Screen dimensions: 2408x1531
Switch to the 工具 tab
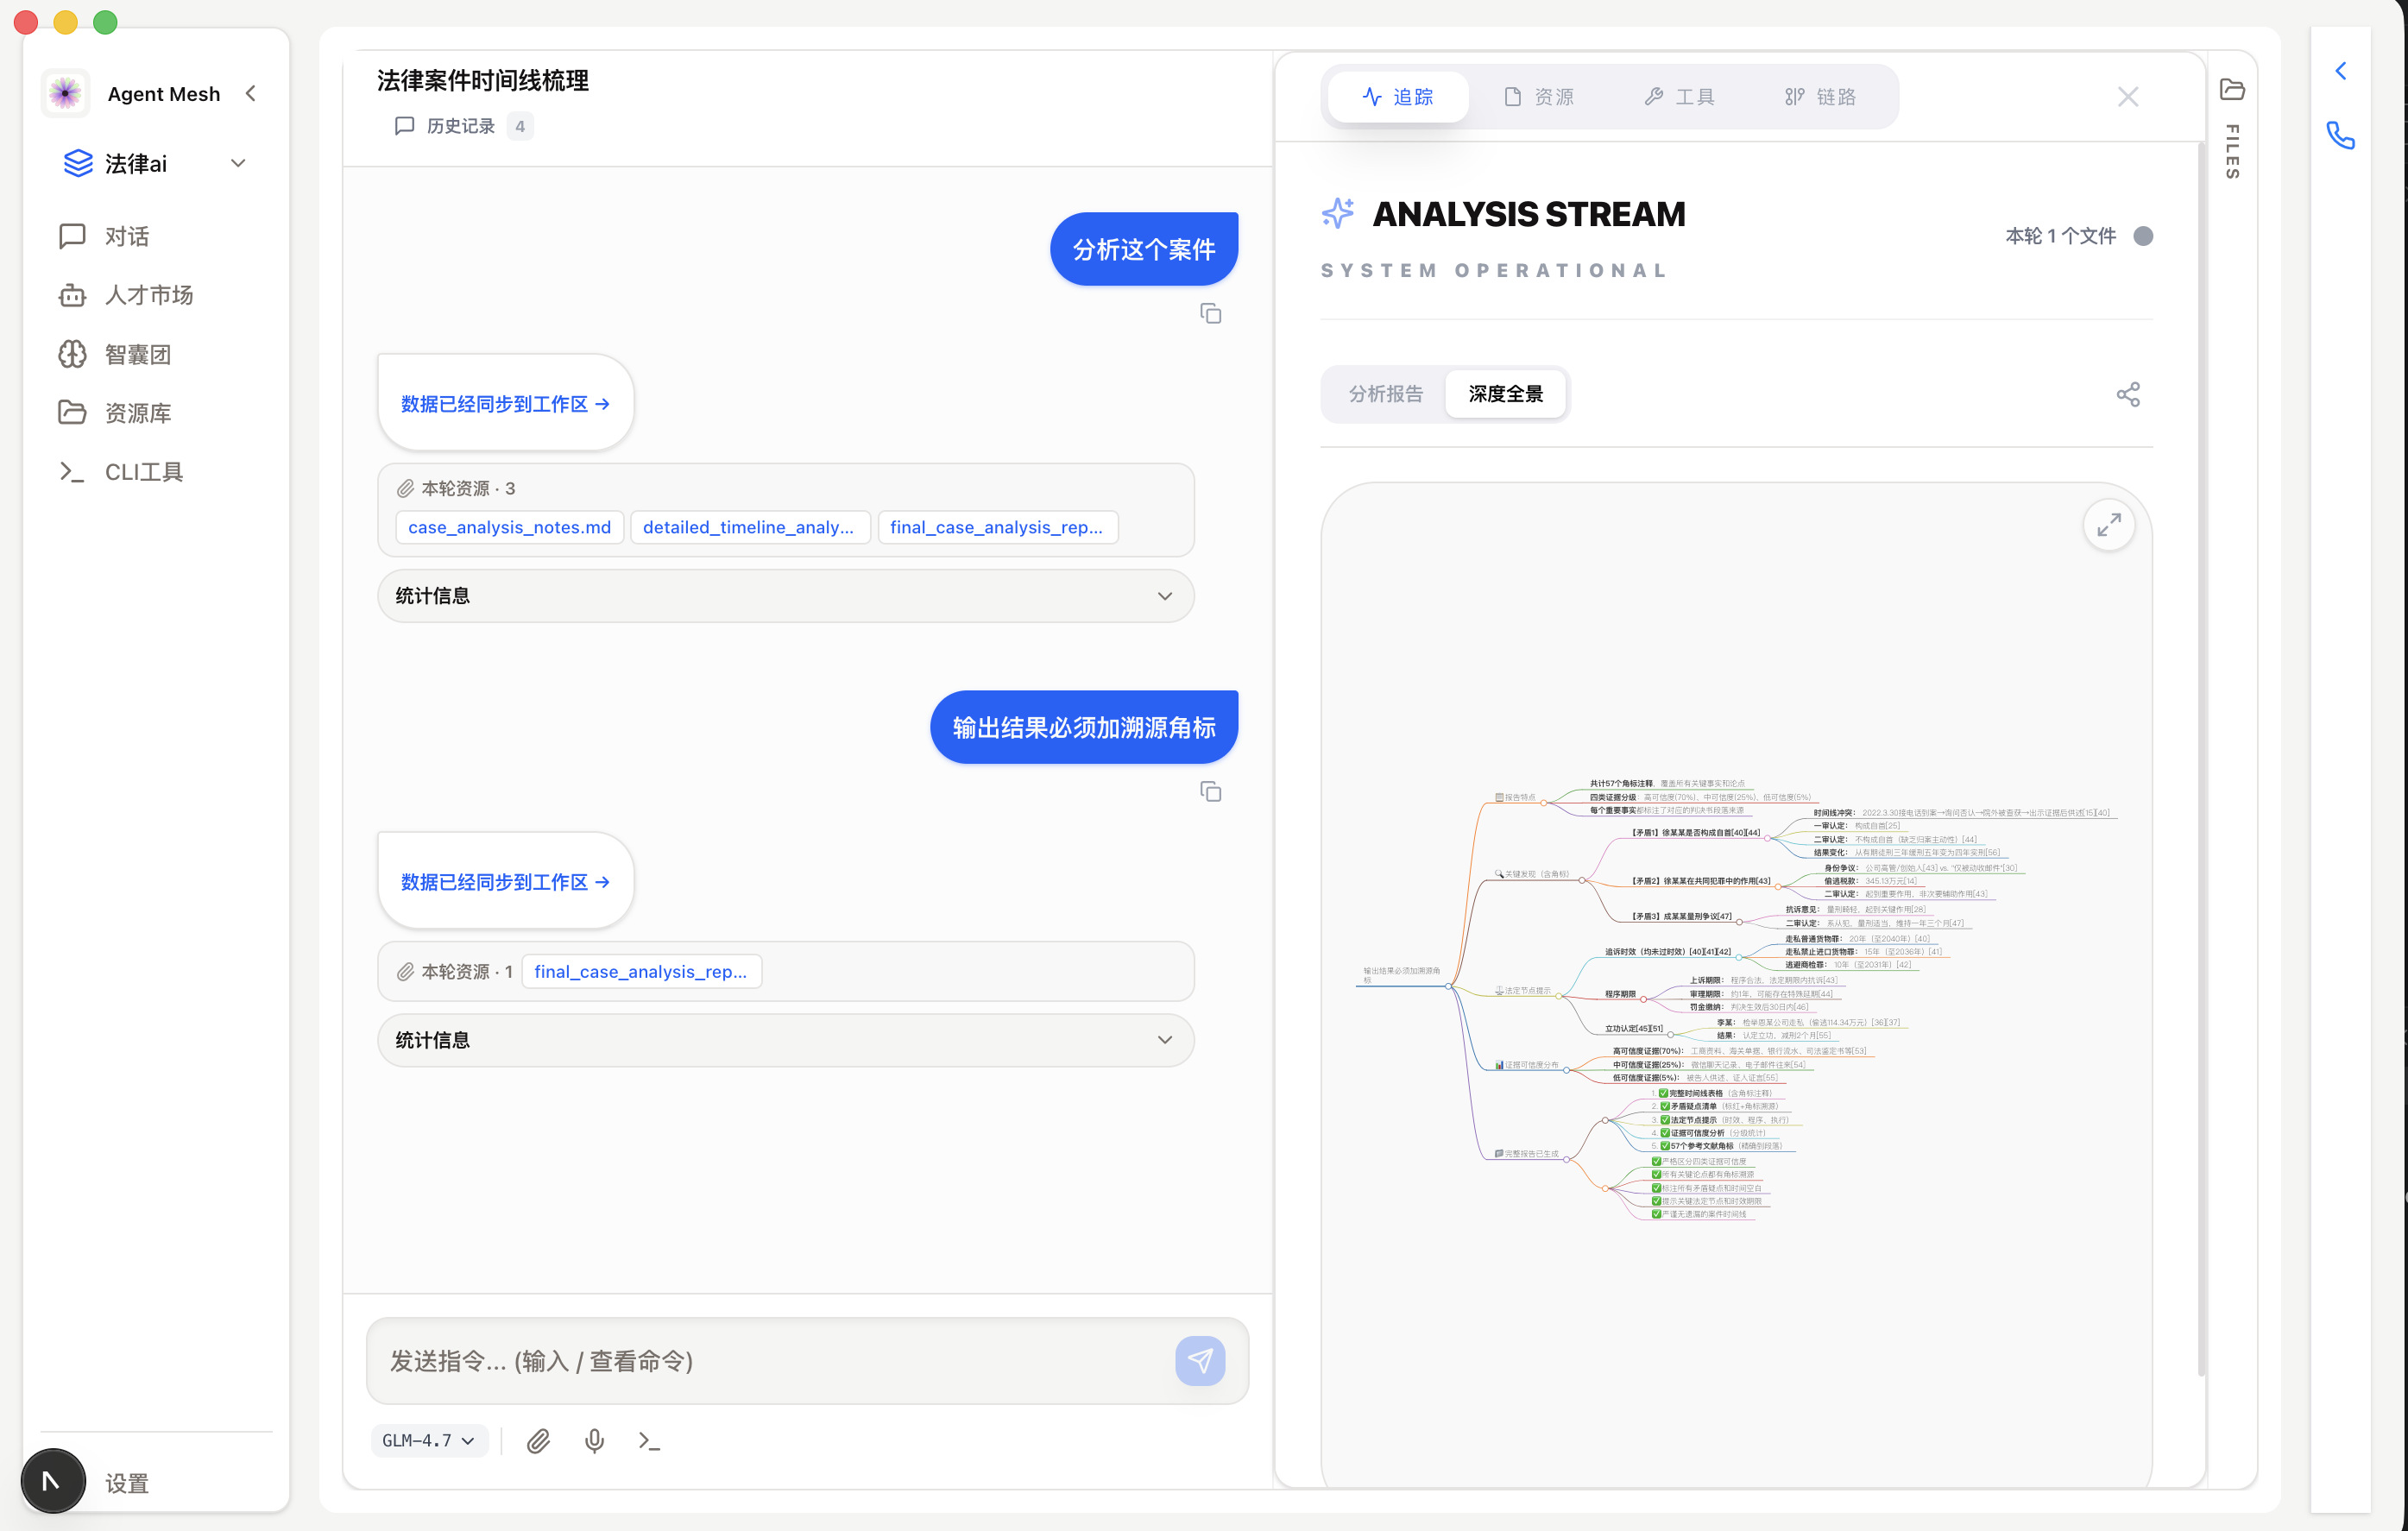[x=1680, y=97]
